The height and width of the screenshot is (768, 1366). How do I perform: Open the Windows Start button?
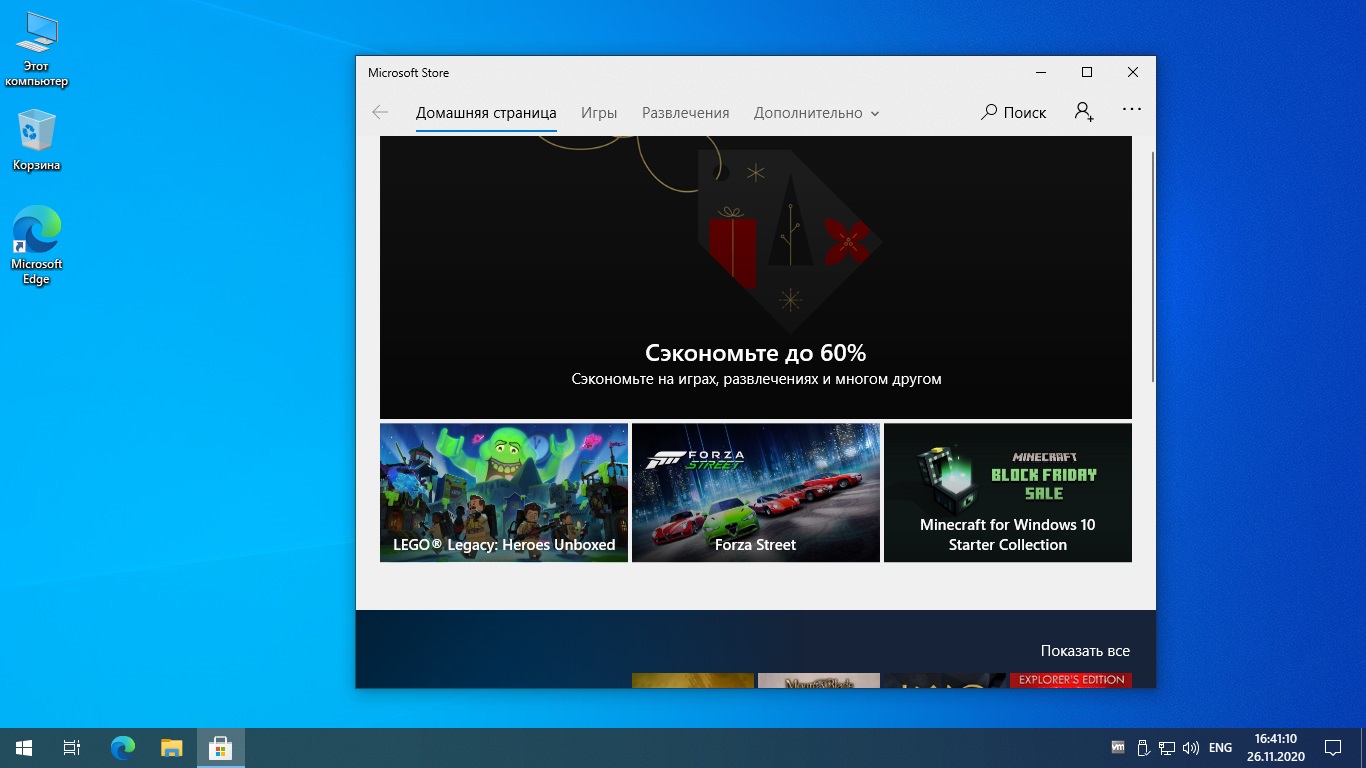click(24, 747)
